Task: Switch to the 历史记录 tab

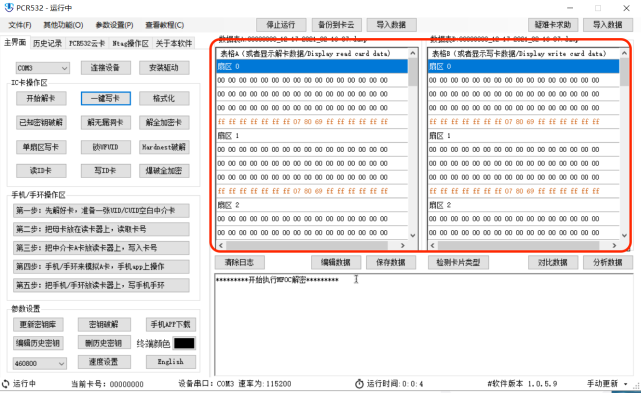Action: point(47,43)
